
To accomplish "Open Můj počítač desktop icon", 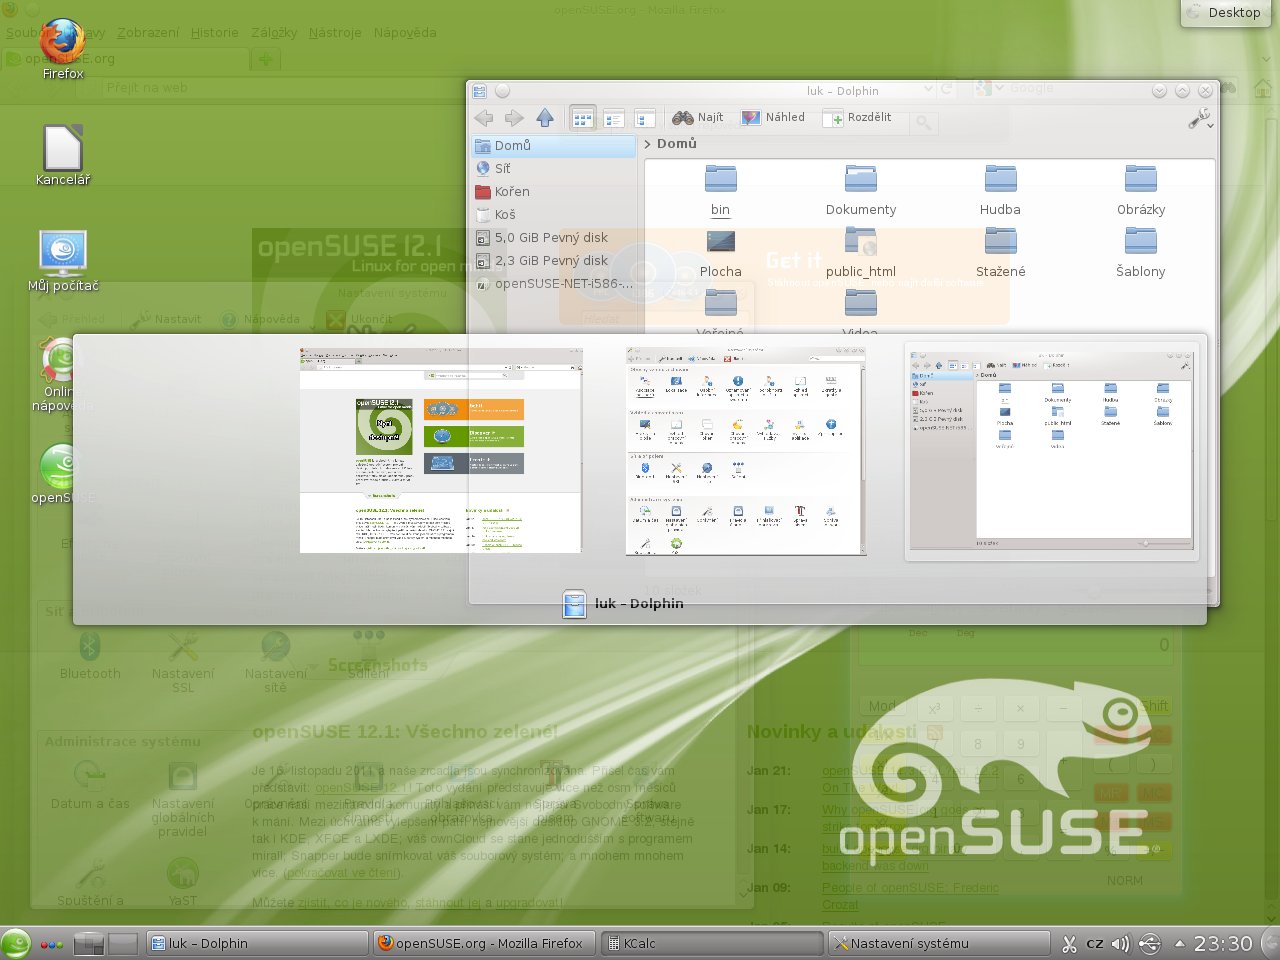I will 63,261.
